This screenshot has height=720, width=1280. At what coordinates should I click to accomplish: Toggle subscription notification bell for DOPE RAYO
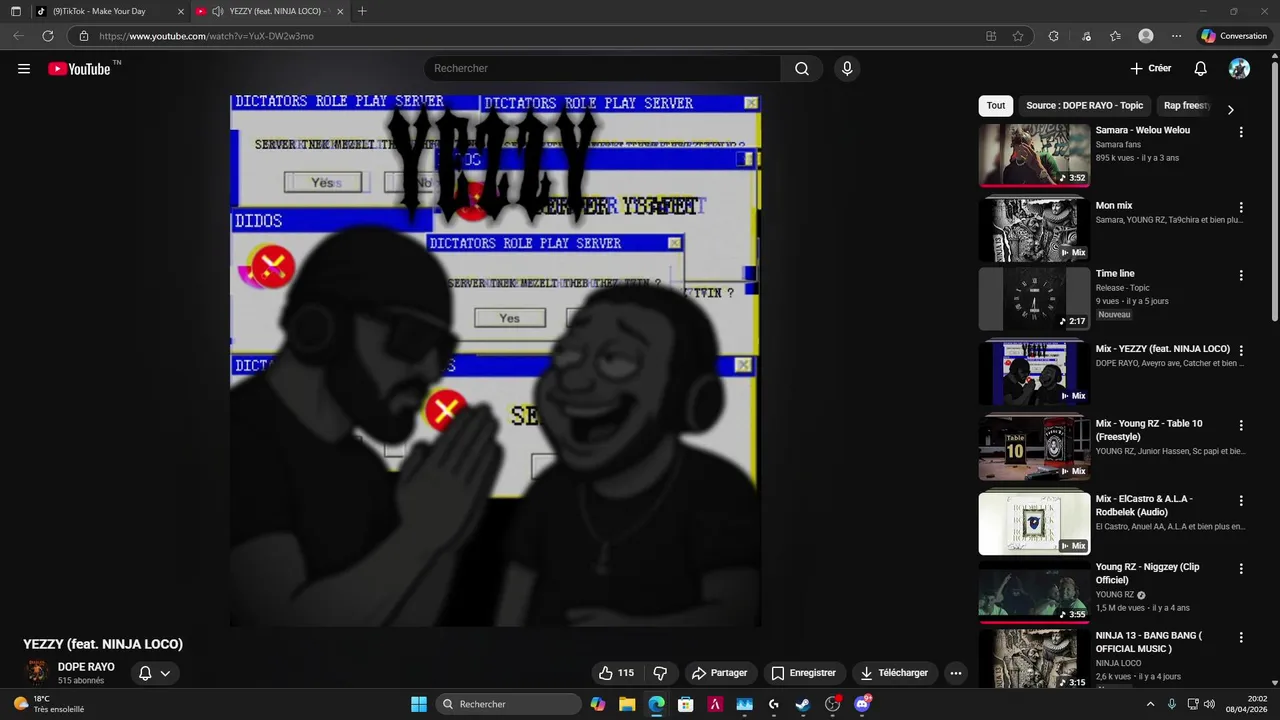(145, 673)
